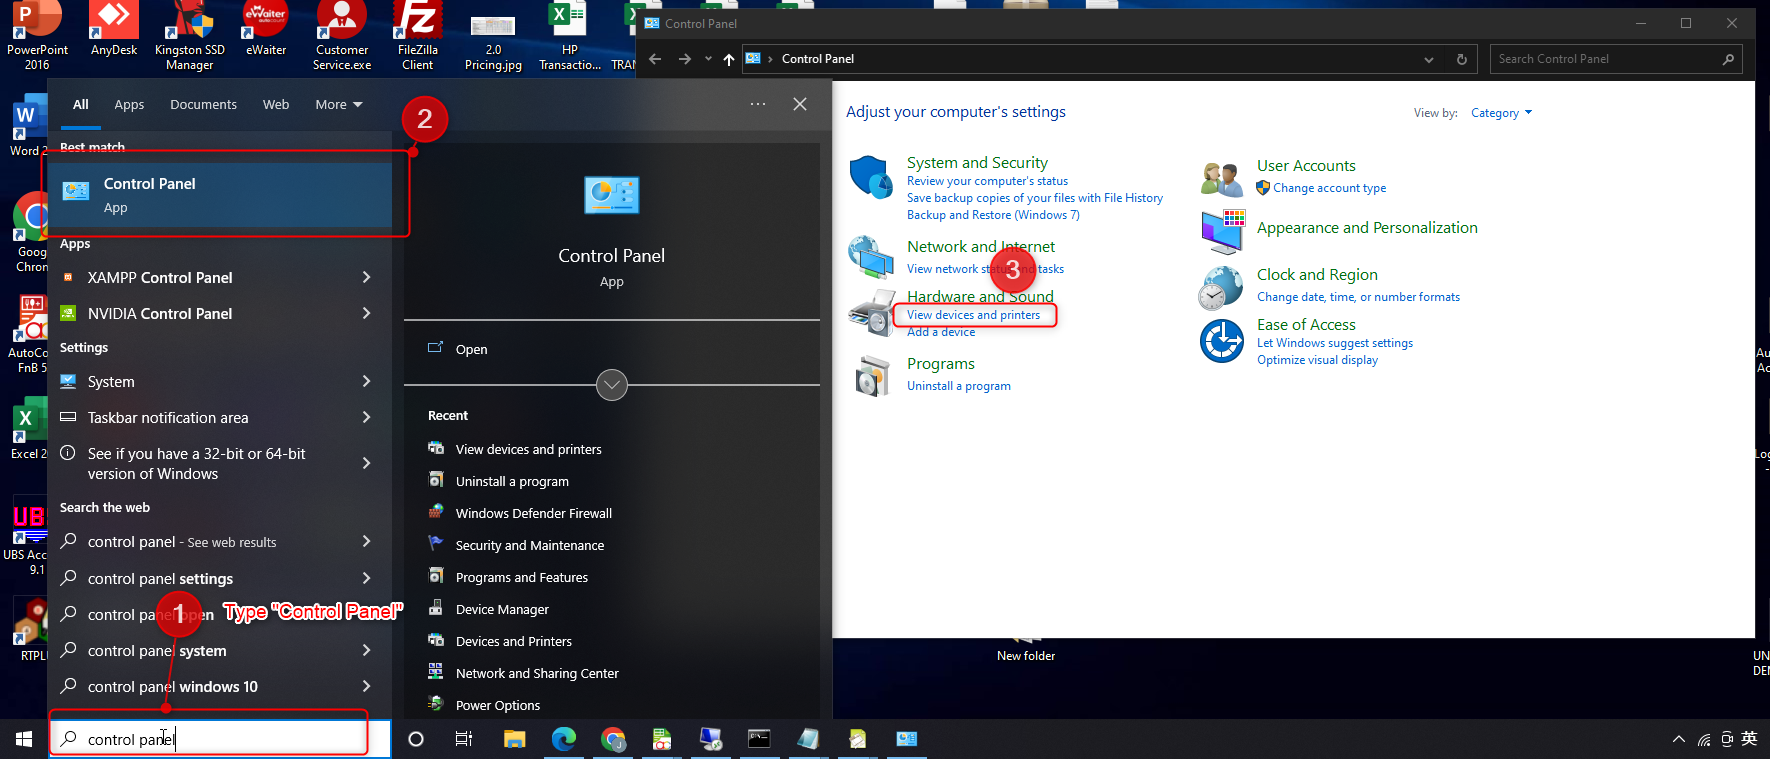1770x759 pixels.
Task: Expand more actions with circled chevron
Action: [612, 385]
